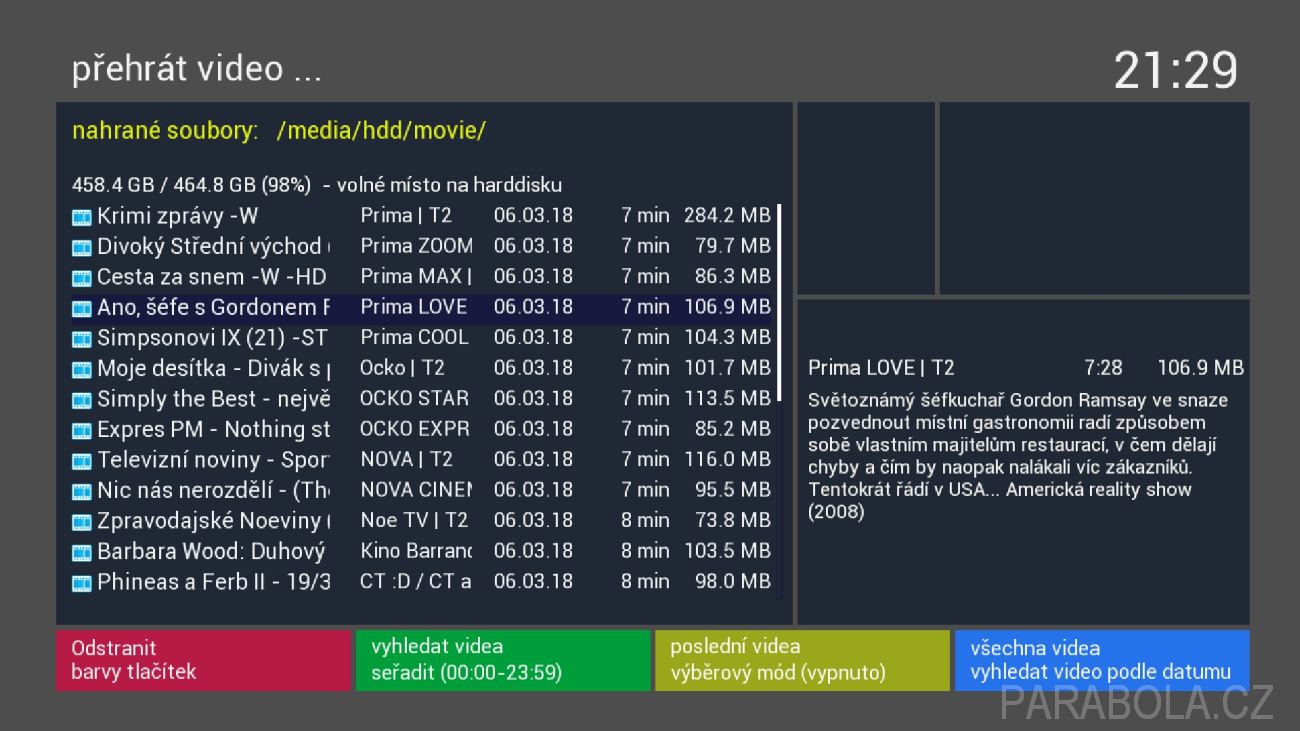
Task: Select the Nic nás nerozdělí recording
Action: tap(422, 490)
